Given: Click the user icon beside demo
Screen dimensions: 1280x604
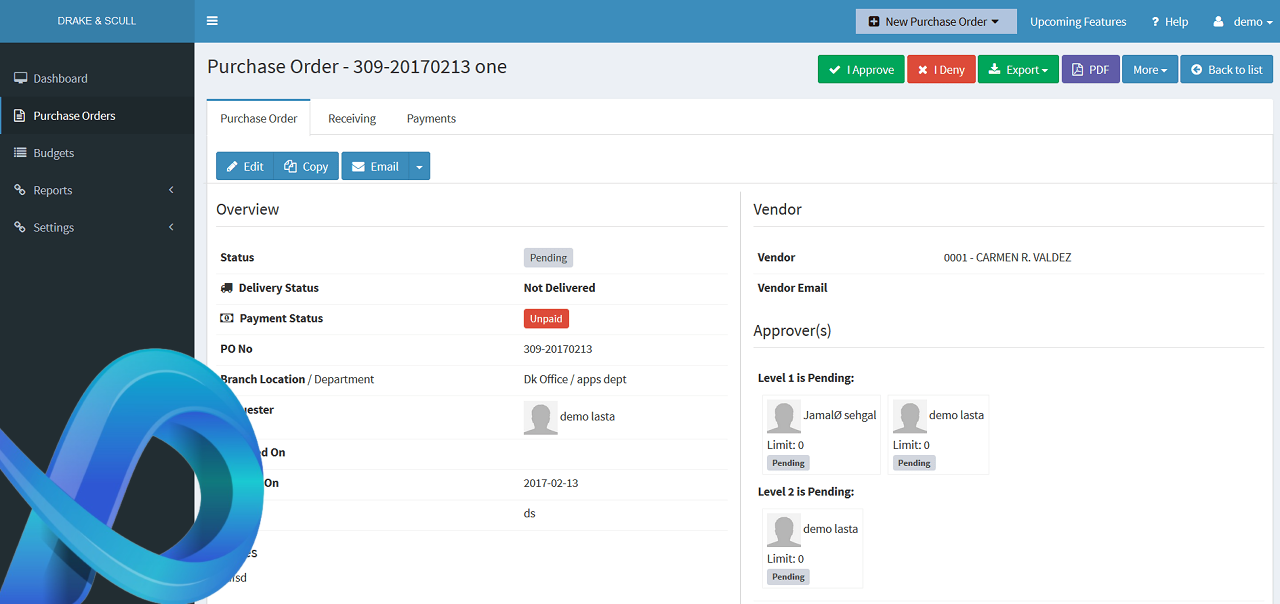Looking at the screenshot, I should (x=1219, y=22).
